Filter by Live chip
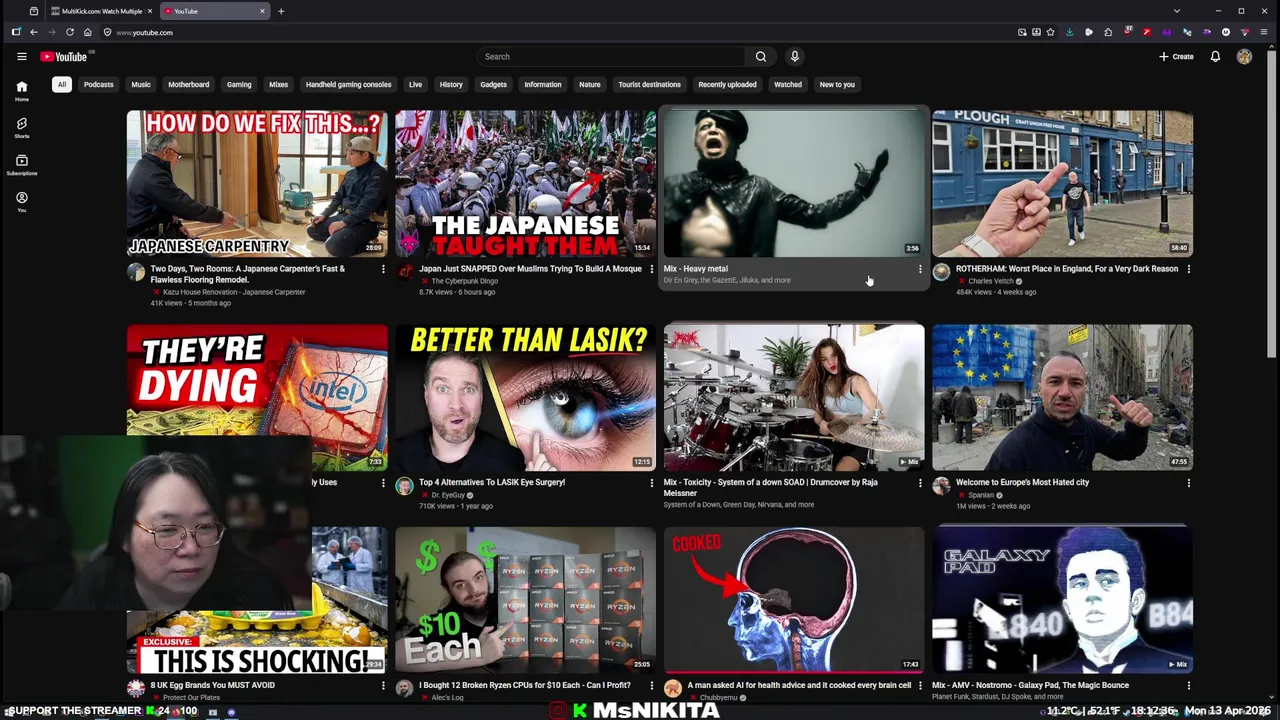Image resolution: width=1280 pixels, height=720 pixels. point(415,84)
